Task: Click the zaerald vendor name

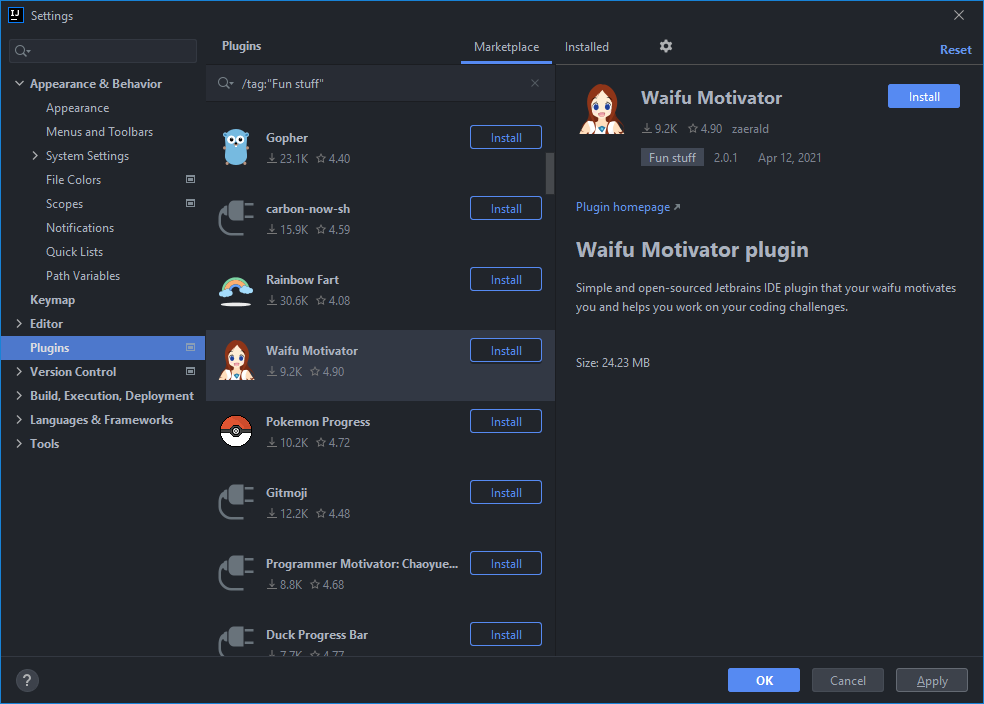Action: (x=750, y=129)
